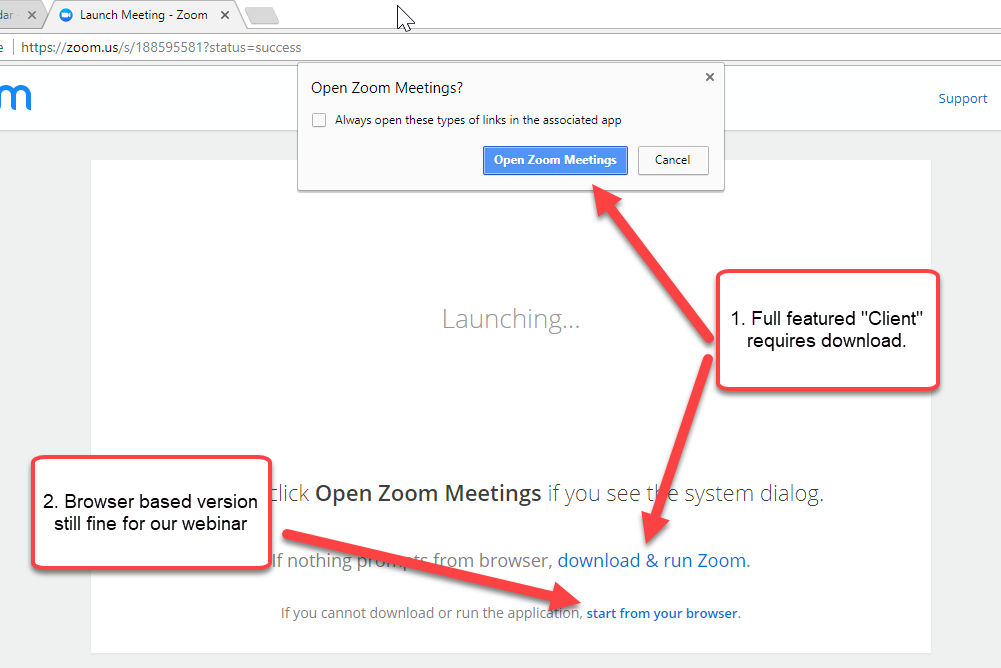1001x668 pixels.
Task: Click the zoom.us URL in address bar
Action: coord(161,47)
